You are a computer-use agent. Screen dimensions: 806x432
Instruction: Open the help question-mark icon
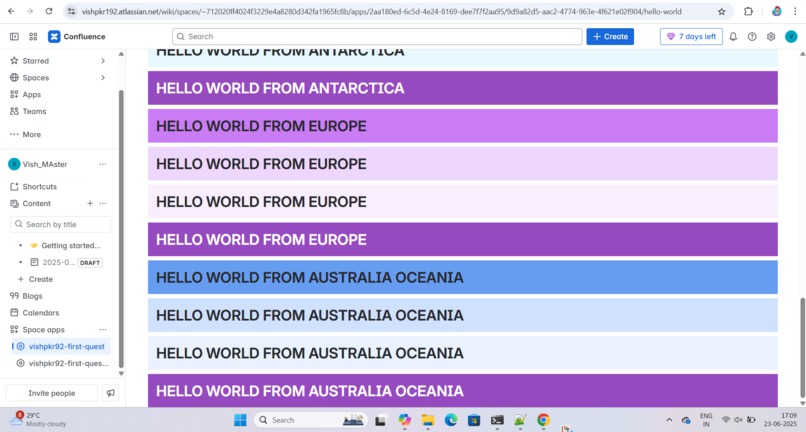752,37
